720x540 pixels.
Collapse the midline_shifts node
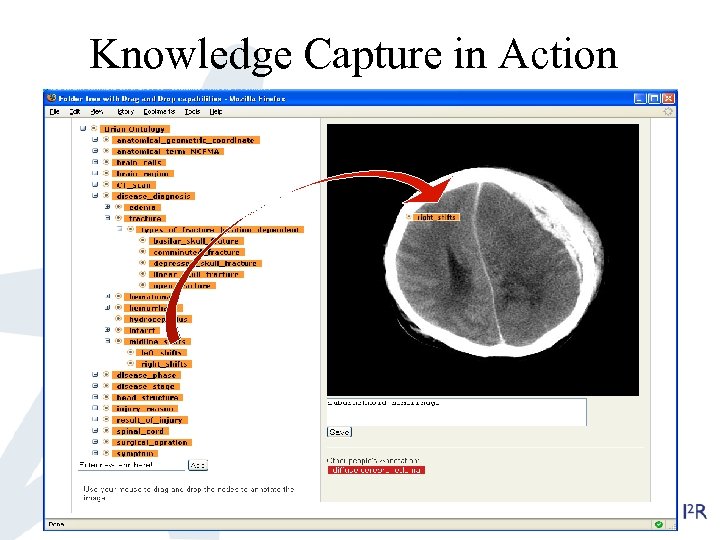[x=107, y=341]
